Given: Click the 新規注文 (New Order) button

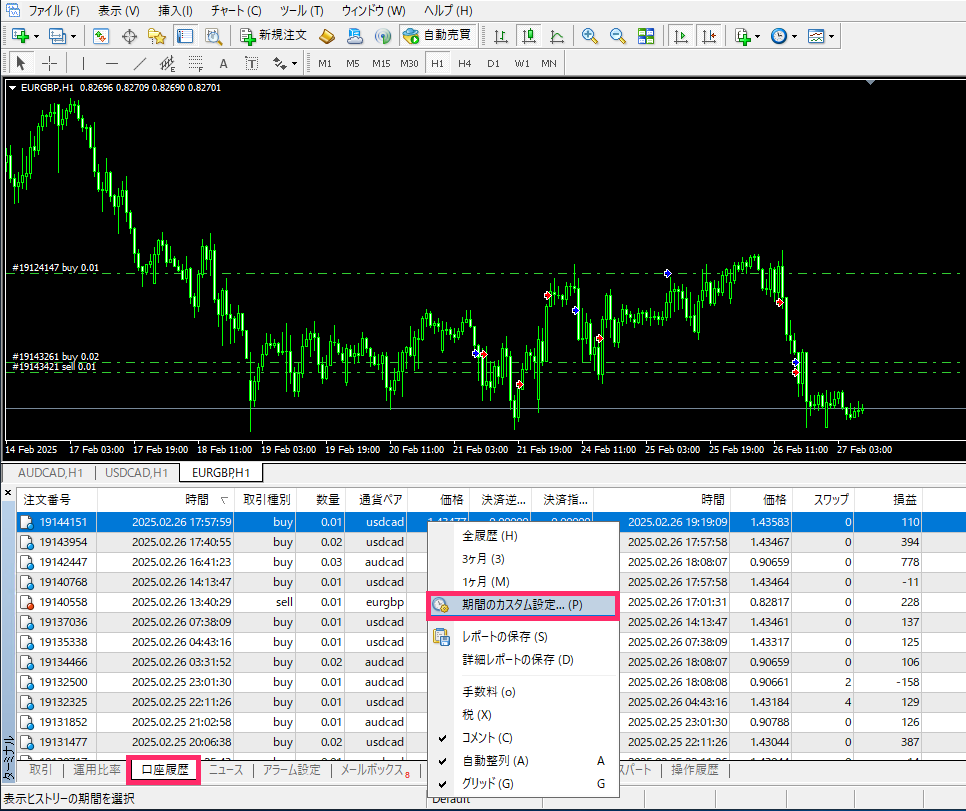Looking at the screenshot, I should pos(273,36).
